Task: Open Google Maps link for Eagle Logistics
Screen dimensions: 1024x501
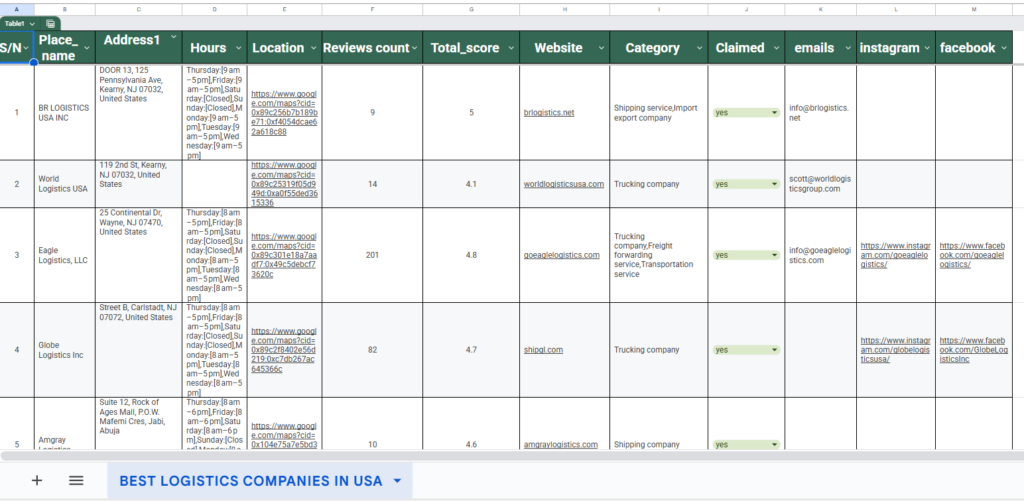Action: [284, 255]
